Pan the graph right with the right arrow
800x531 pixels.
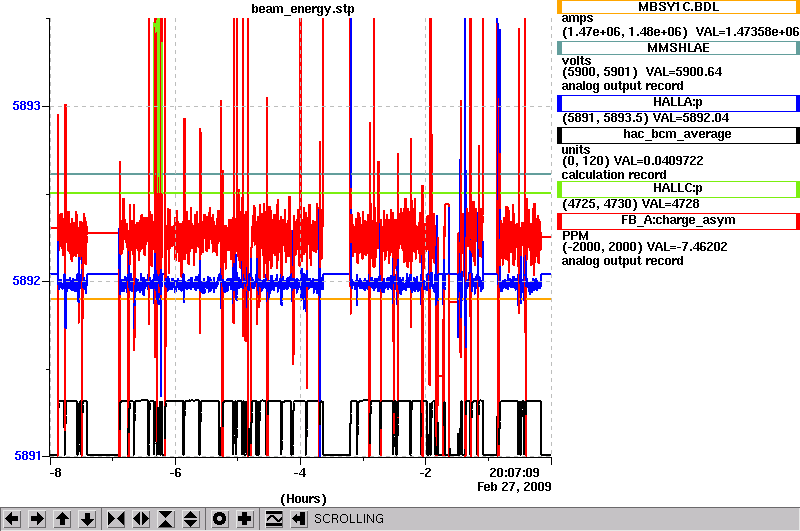(x=37, y=519)
